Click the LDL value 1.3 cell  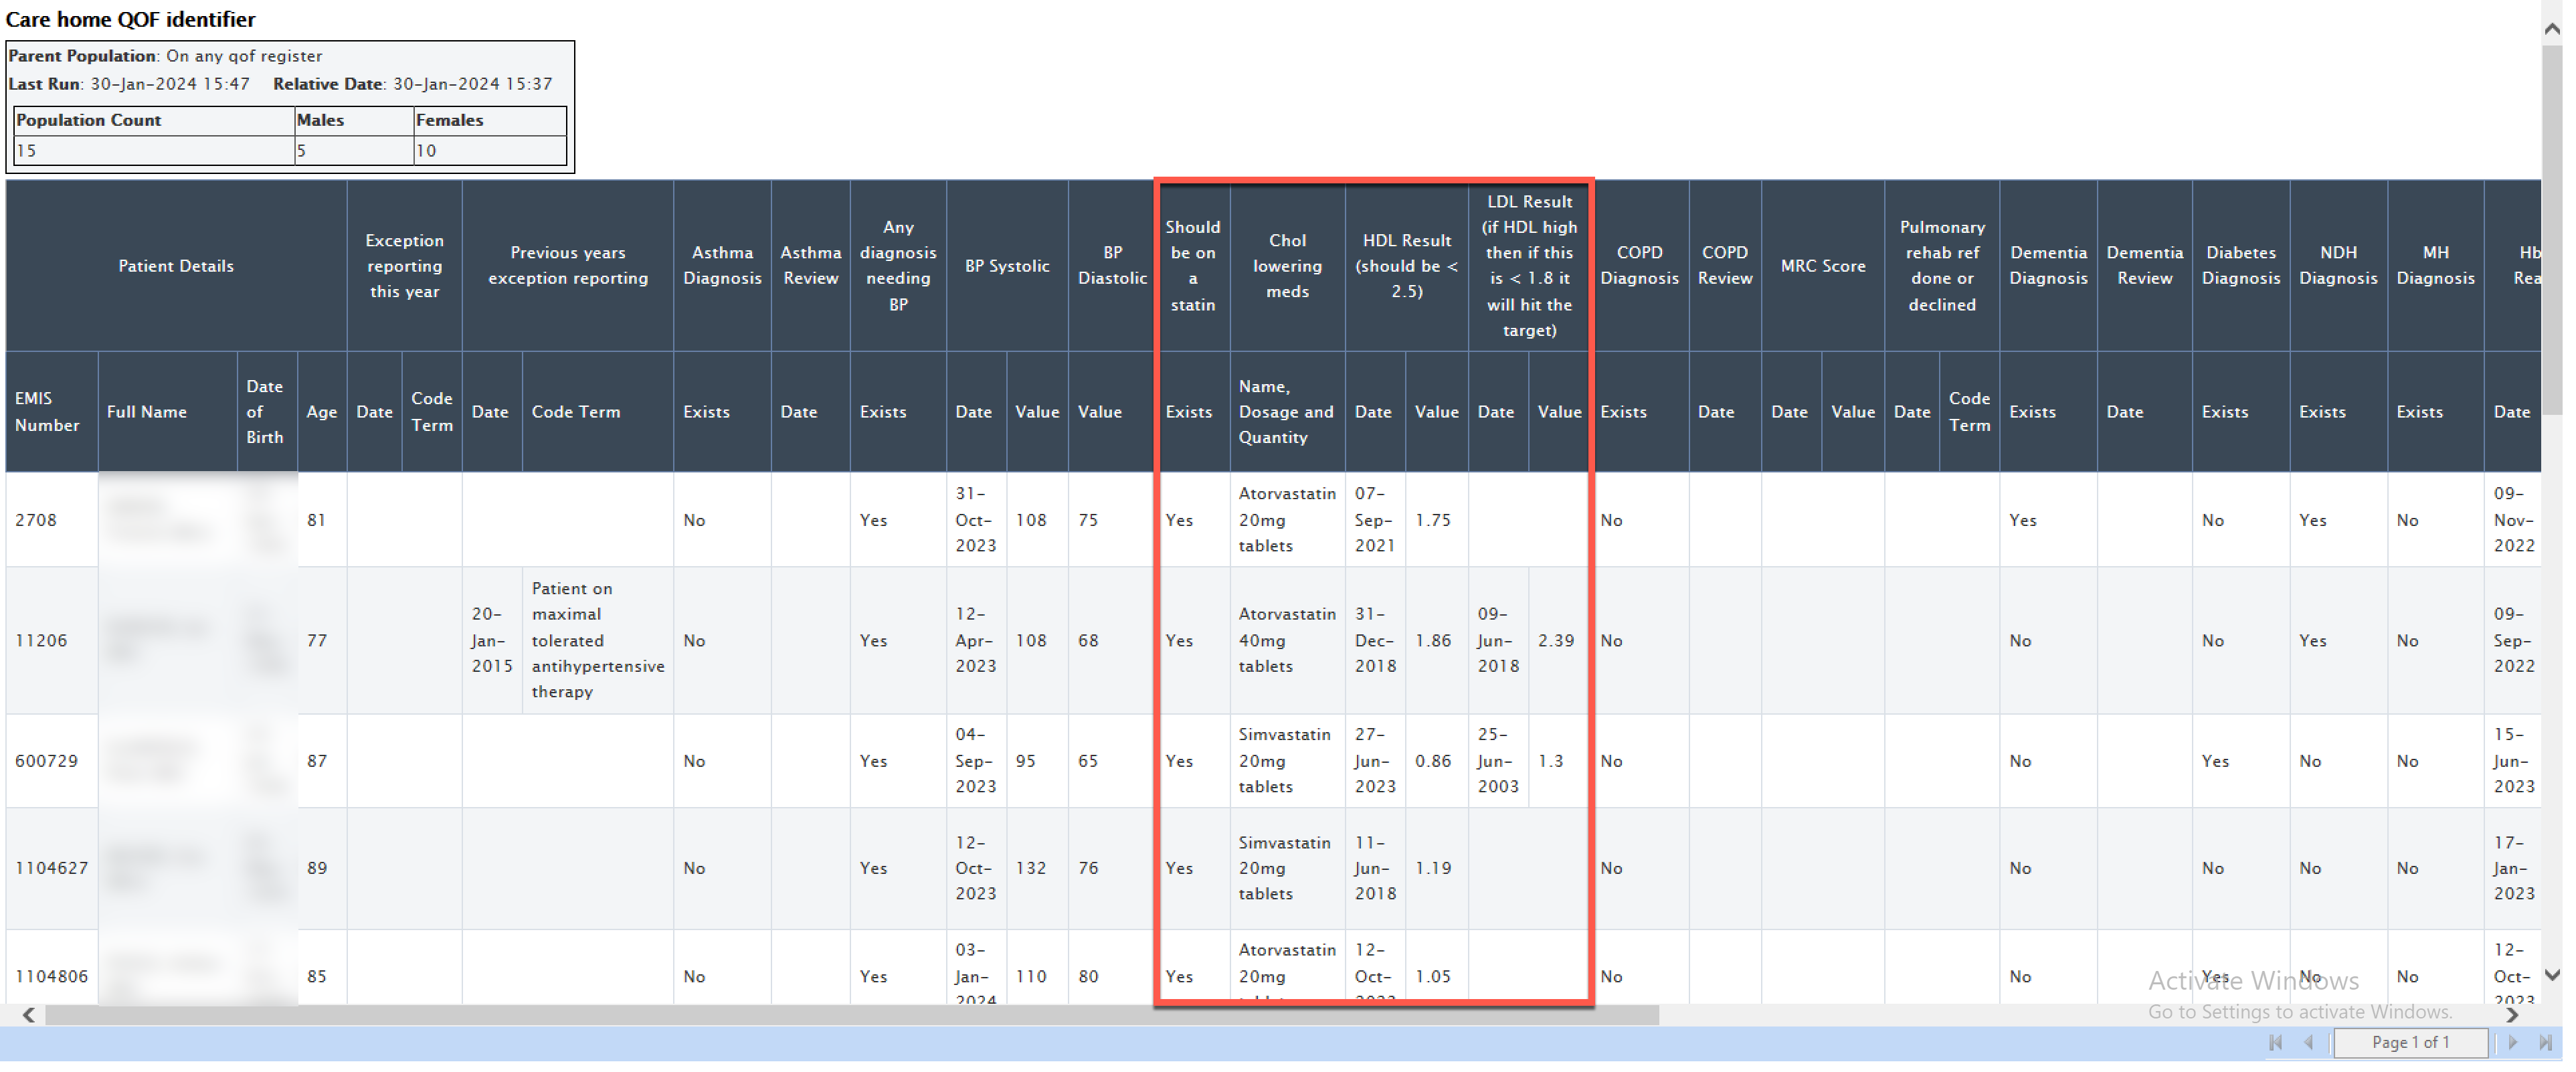1559,761
